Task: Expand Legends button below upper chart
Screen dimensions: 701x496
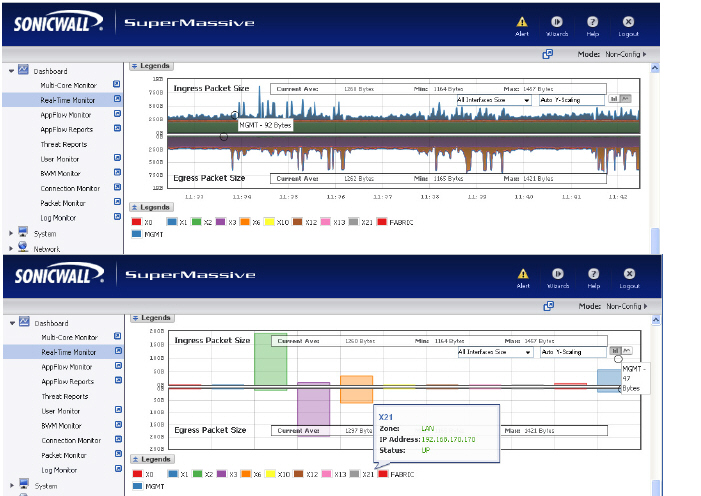Action: pyautogui.click(x=151, y=207)
